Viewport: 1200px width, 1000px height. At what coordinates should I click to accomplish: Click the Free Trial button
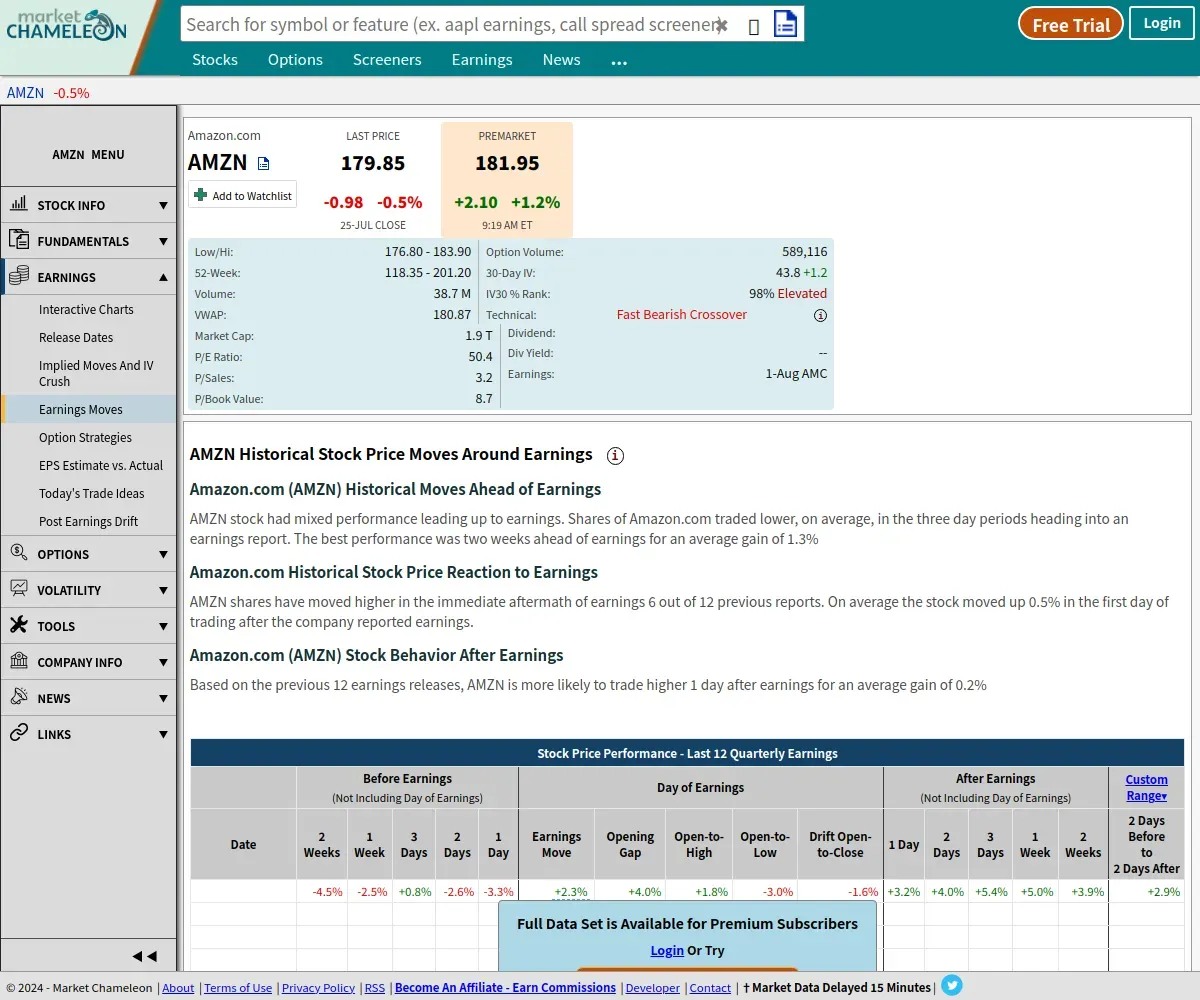click(x=1070, y=24)
